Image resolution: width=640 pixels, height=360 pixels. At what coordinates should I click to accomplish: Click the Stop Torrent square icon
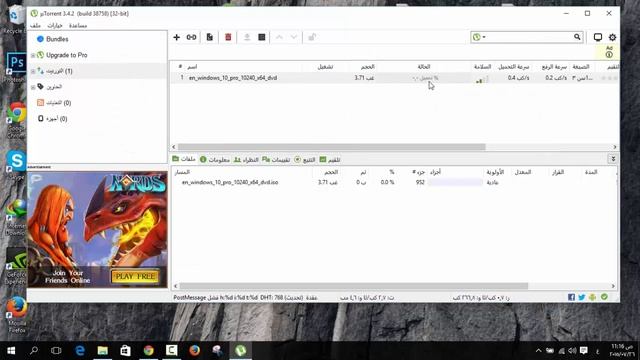[262, 37]
